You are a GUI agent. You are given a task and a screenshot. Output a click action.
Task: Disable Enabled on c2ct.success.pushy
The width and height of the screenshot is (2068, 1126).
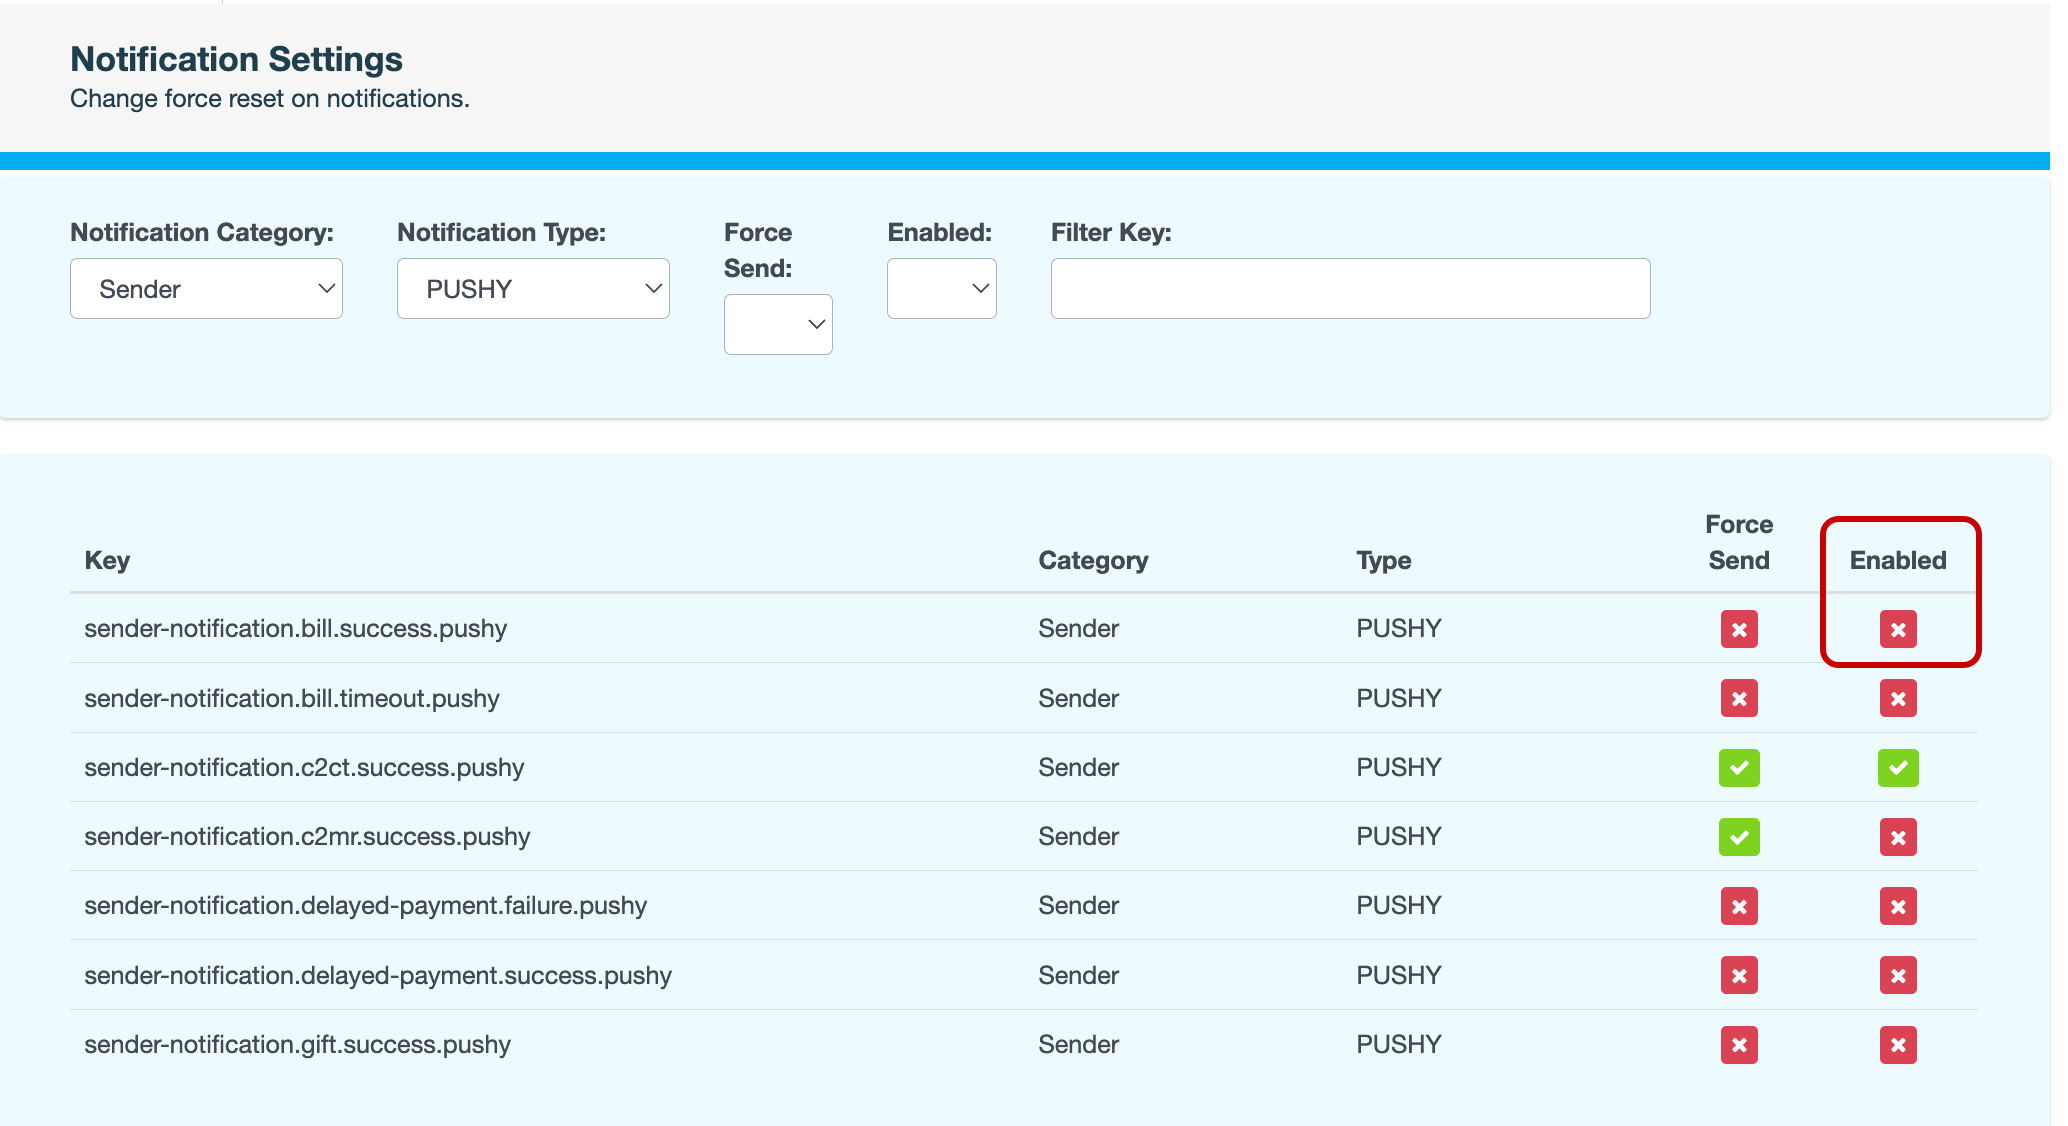click(1897, 768)
